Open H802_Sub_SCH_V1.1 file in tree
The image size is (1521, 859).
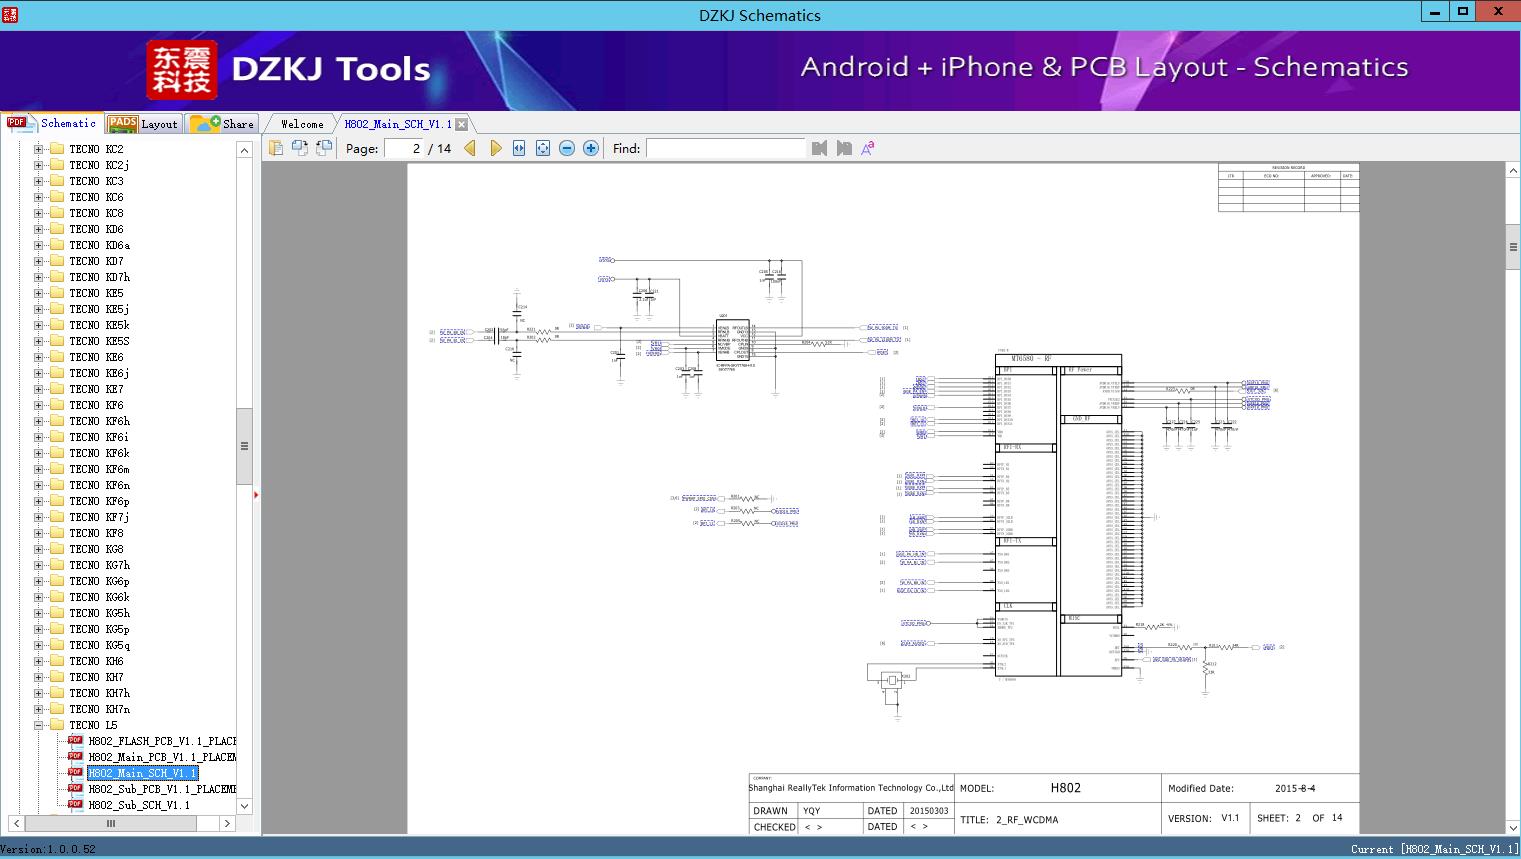point(138,805)
